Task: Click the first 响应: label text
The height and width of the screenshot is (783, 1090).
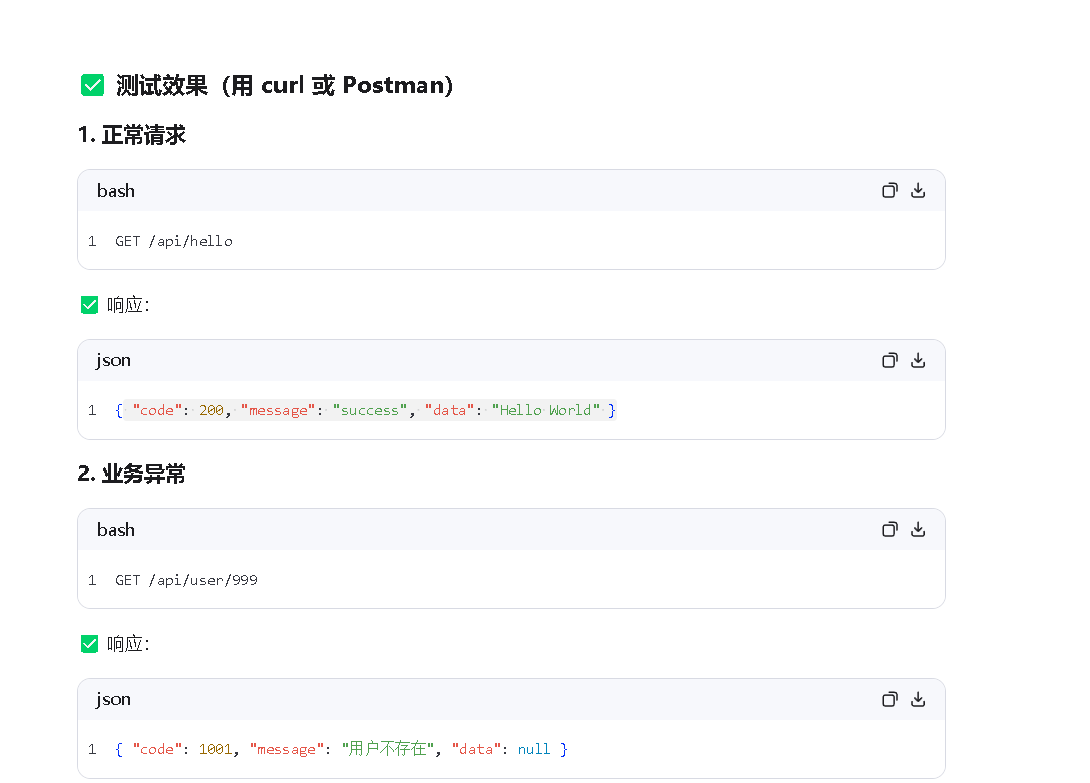Action: point(128,305)
